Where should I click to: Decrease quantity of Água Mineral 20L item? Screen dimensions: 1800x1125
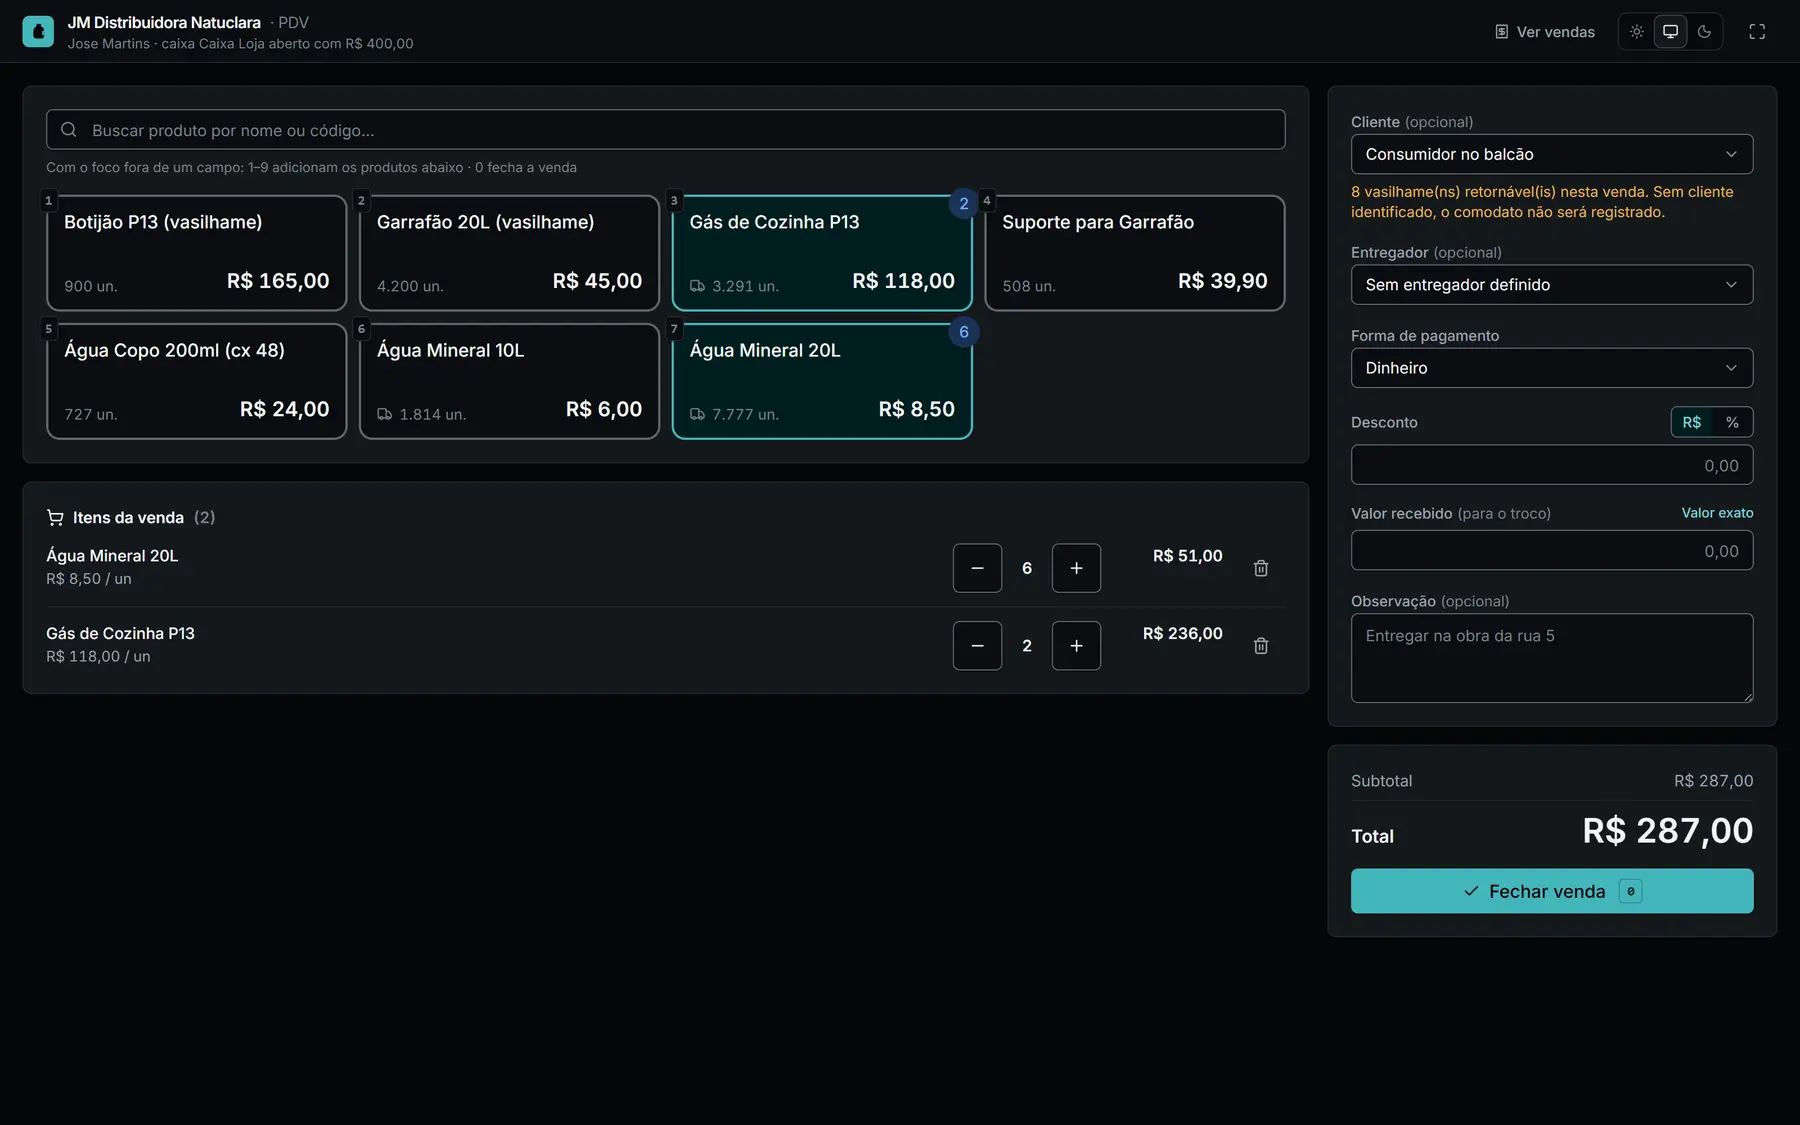pyautogui.click(x=977, y=568)
